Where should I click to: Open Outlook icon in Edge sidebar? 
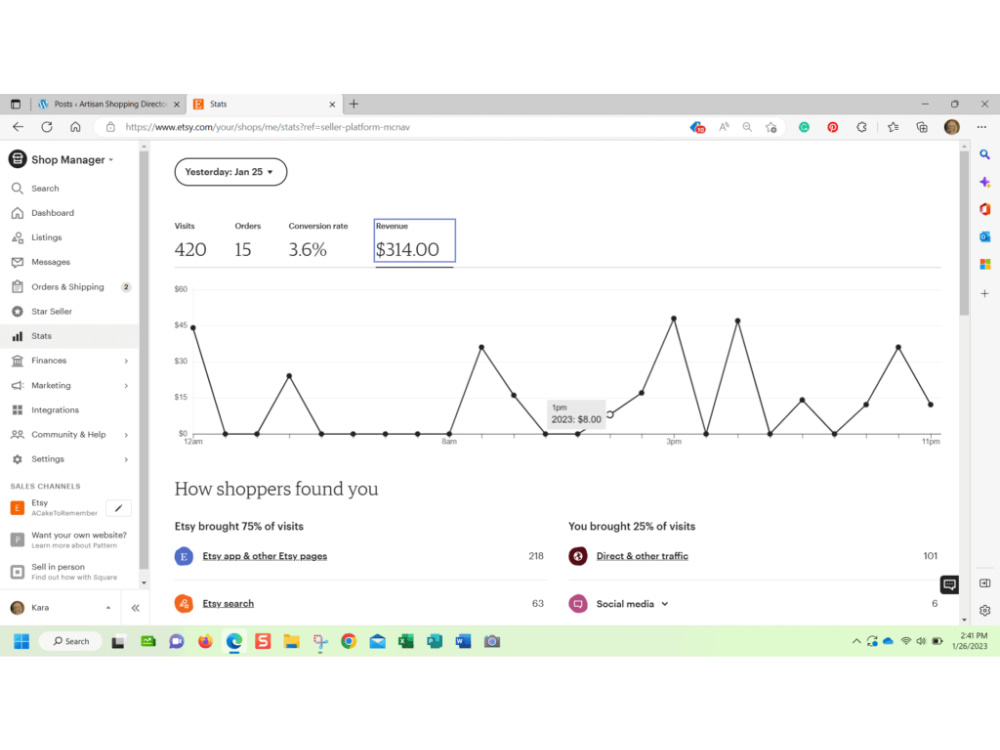[x=985, y=237]
